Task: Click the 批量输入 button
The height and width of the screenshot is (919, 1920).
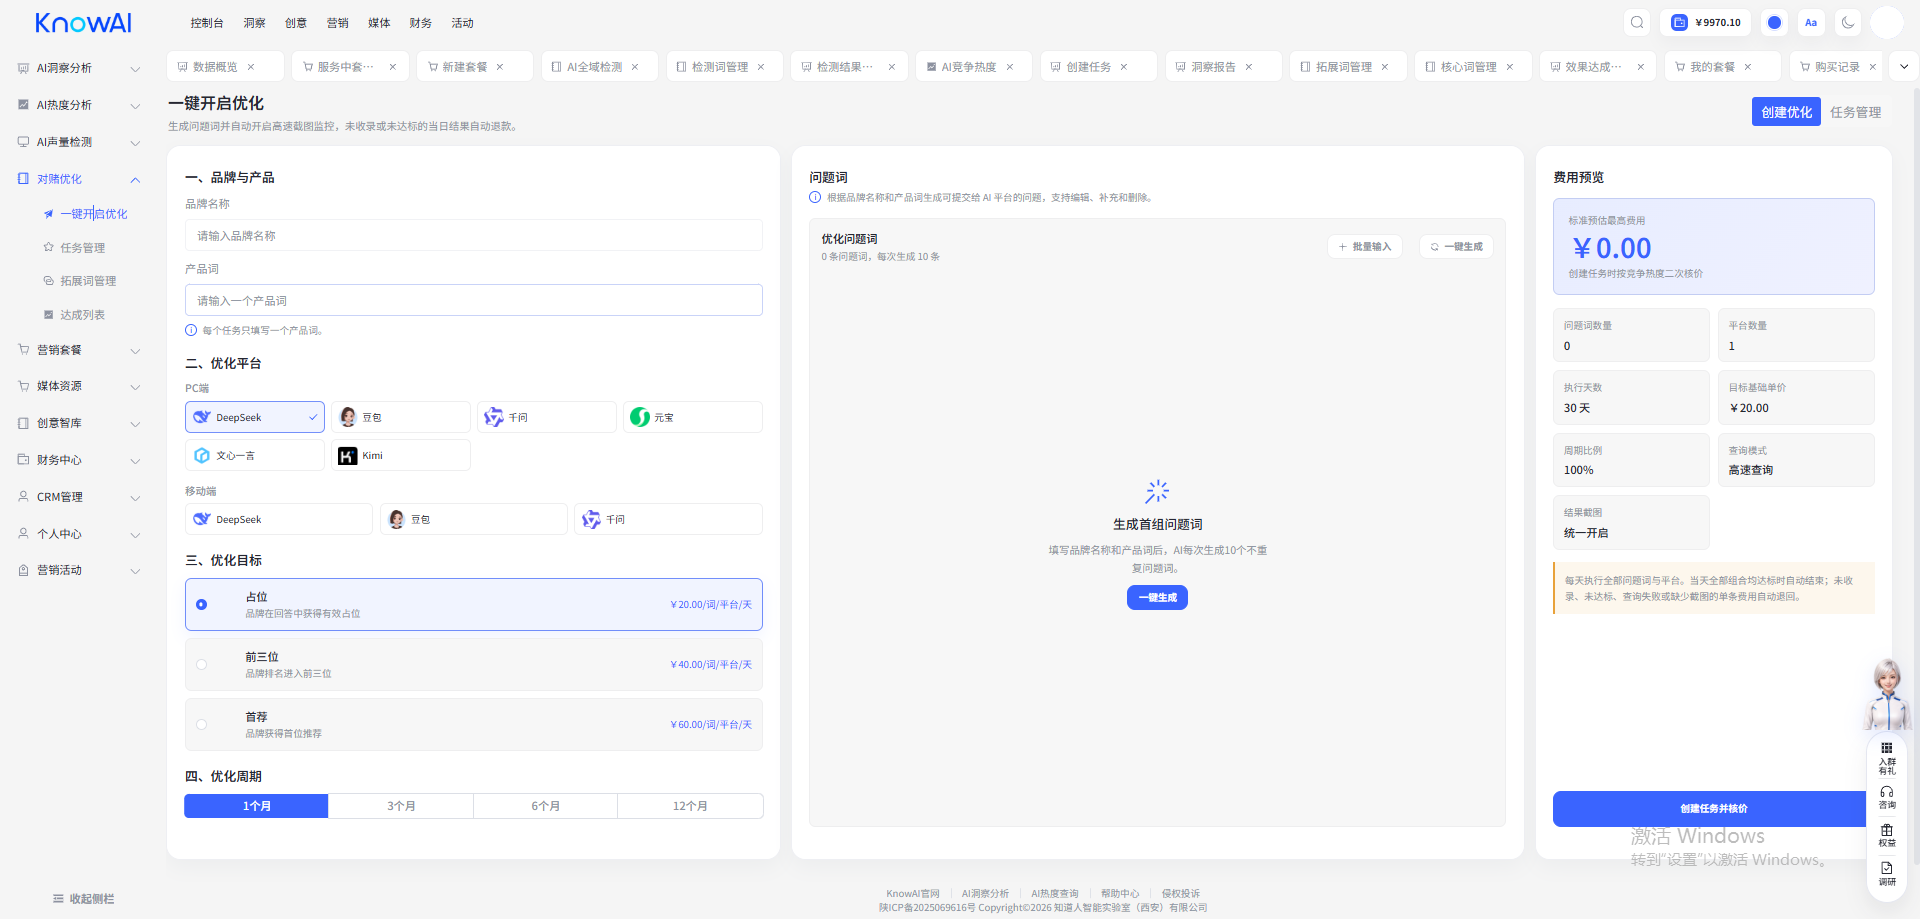Action: 1365,247
